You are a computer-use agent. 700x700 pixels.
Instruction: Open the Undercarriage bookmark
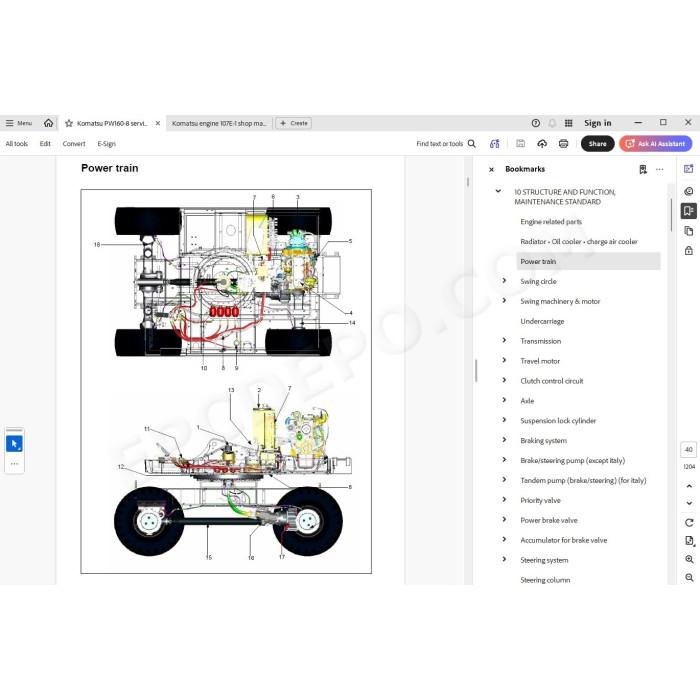point(542,321)
